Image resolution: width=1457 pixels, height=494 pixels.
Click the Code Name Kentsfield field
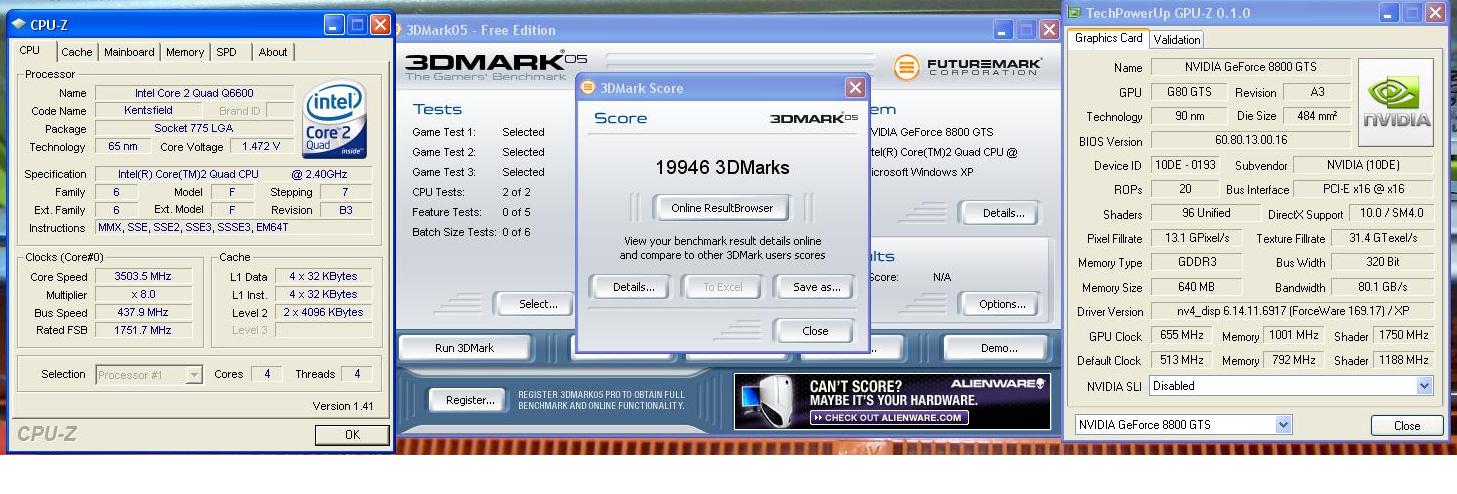click(x=148, y=111)
